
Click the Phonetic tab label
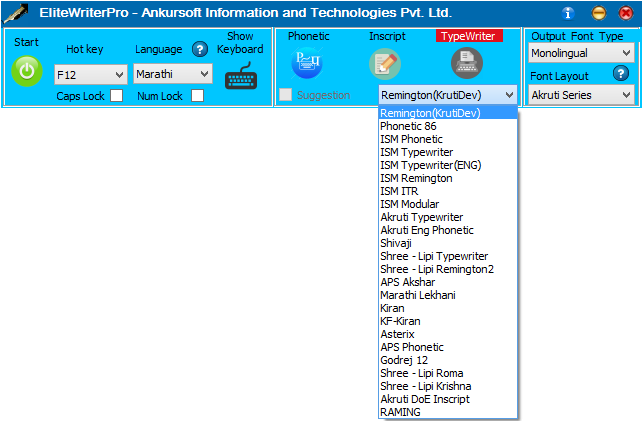[308, 36]
